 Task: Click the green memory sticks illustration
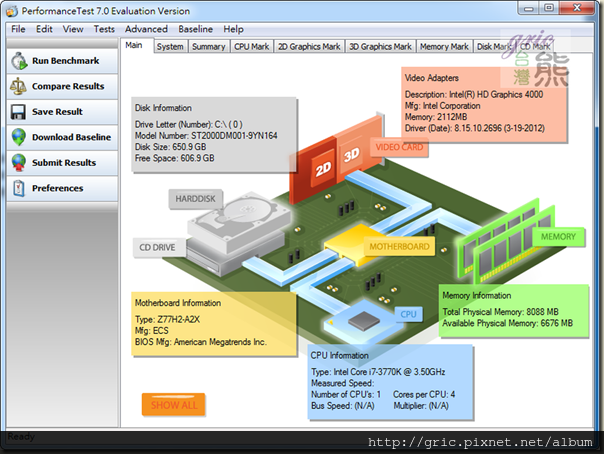[505, 241]
